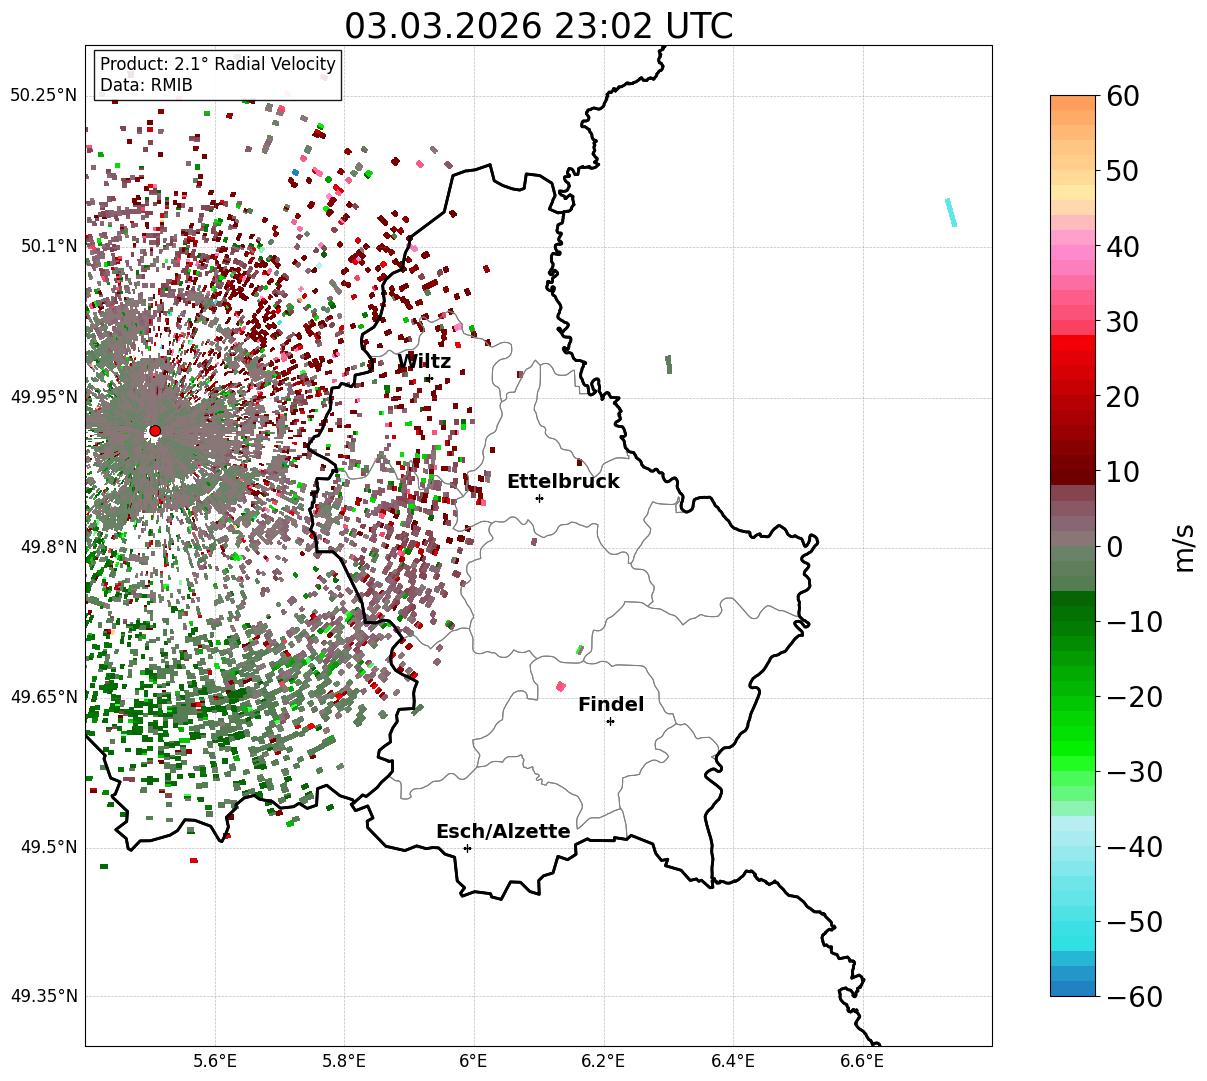Click the 49.35°N latitude label
This screenshot has height=1081, width=1207.
pyautogui.click(x=43, y=996)
